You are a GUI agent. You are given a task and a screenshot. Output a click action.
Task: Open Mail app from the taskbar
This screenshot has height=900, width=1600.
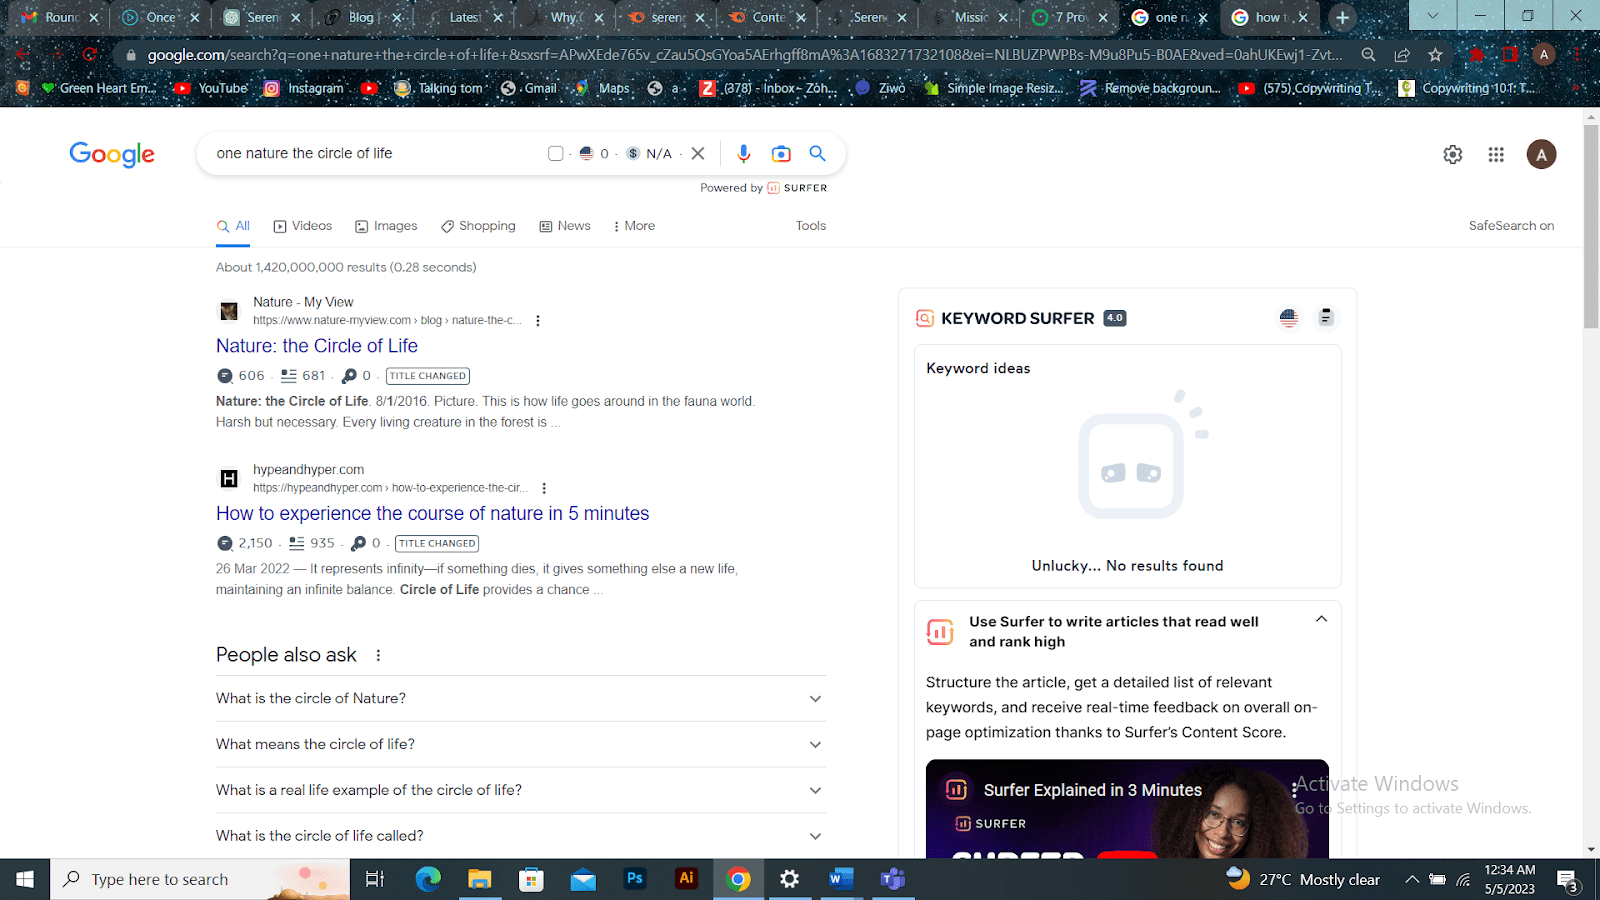(583, 879)
